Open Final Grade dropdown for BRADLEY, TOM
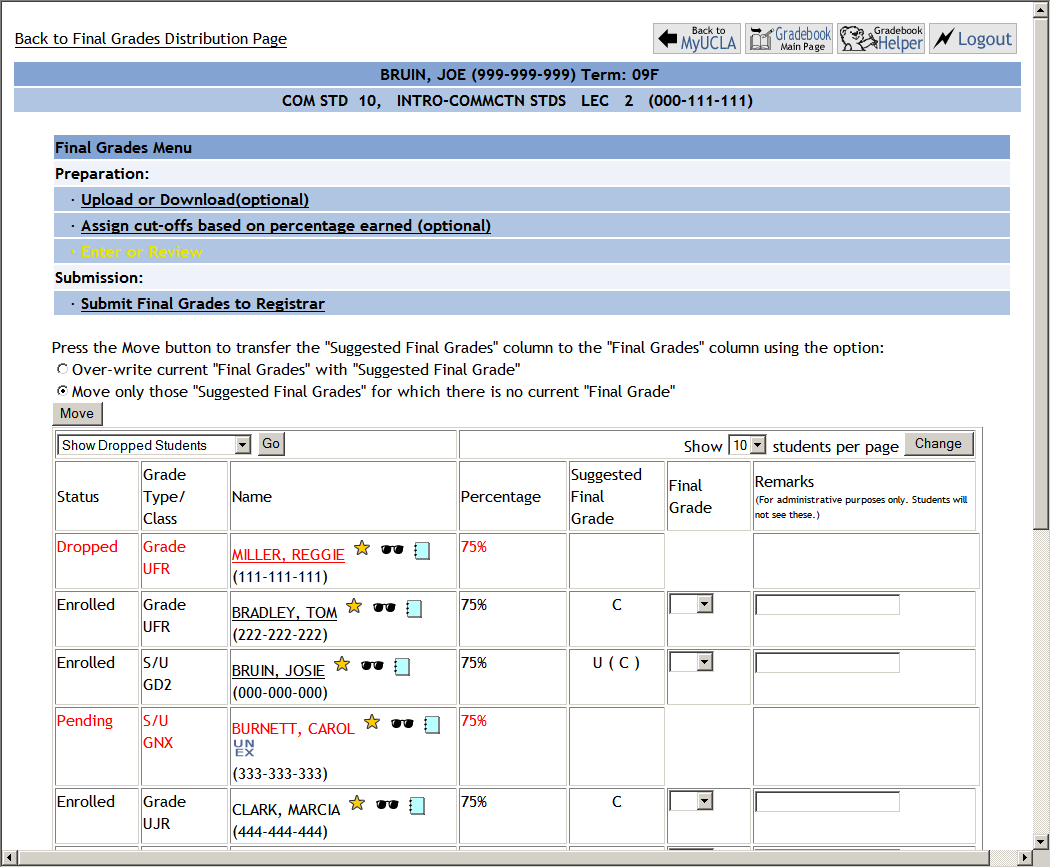 point(692,604)
